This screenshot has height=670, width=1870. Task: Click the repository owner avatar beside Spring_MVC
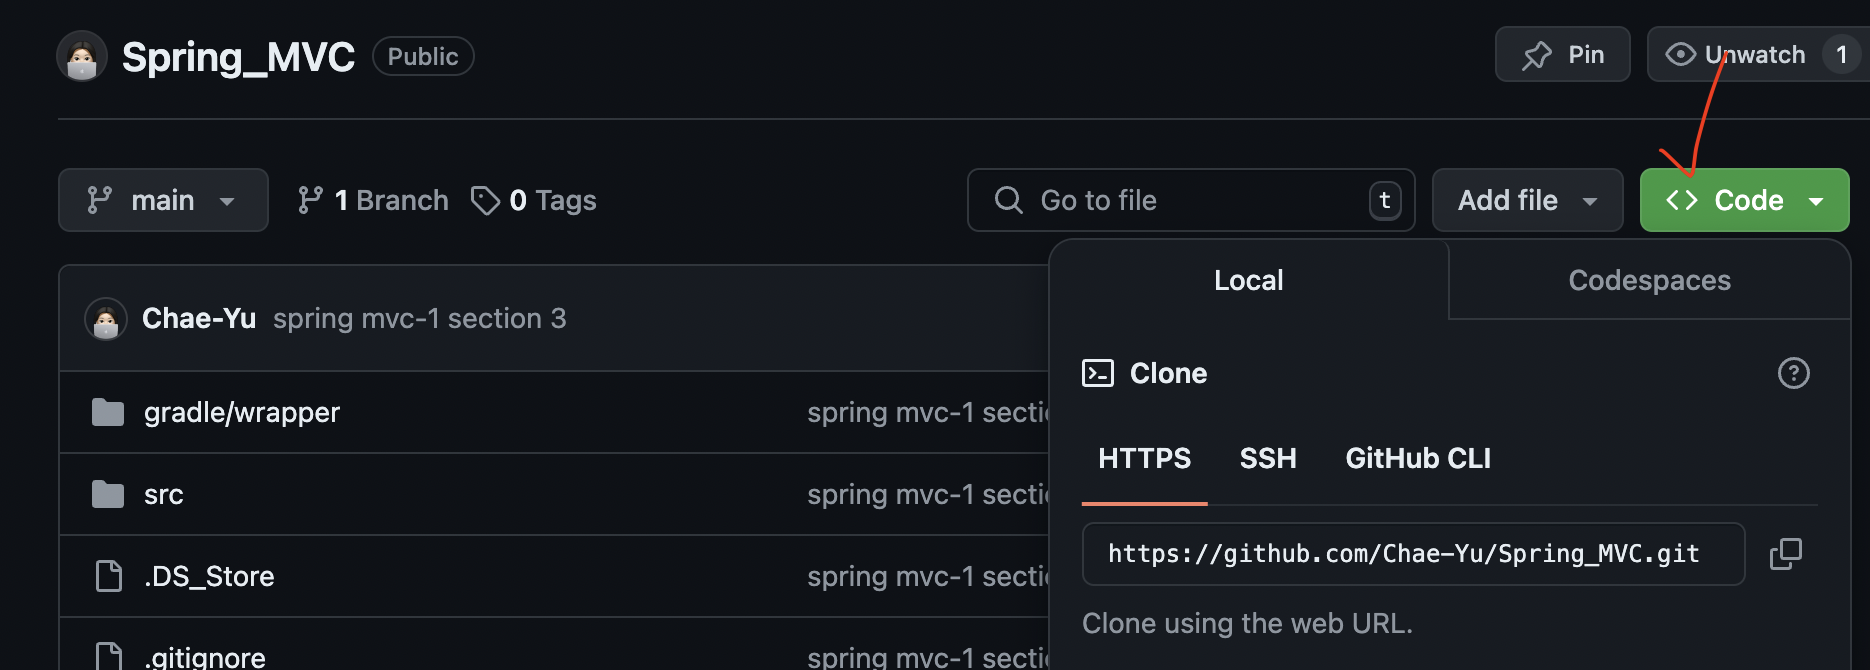[82, 56]
